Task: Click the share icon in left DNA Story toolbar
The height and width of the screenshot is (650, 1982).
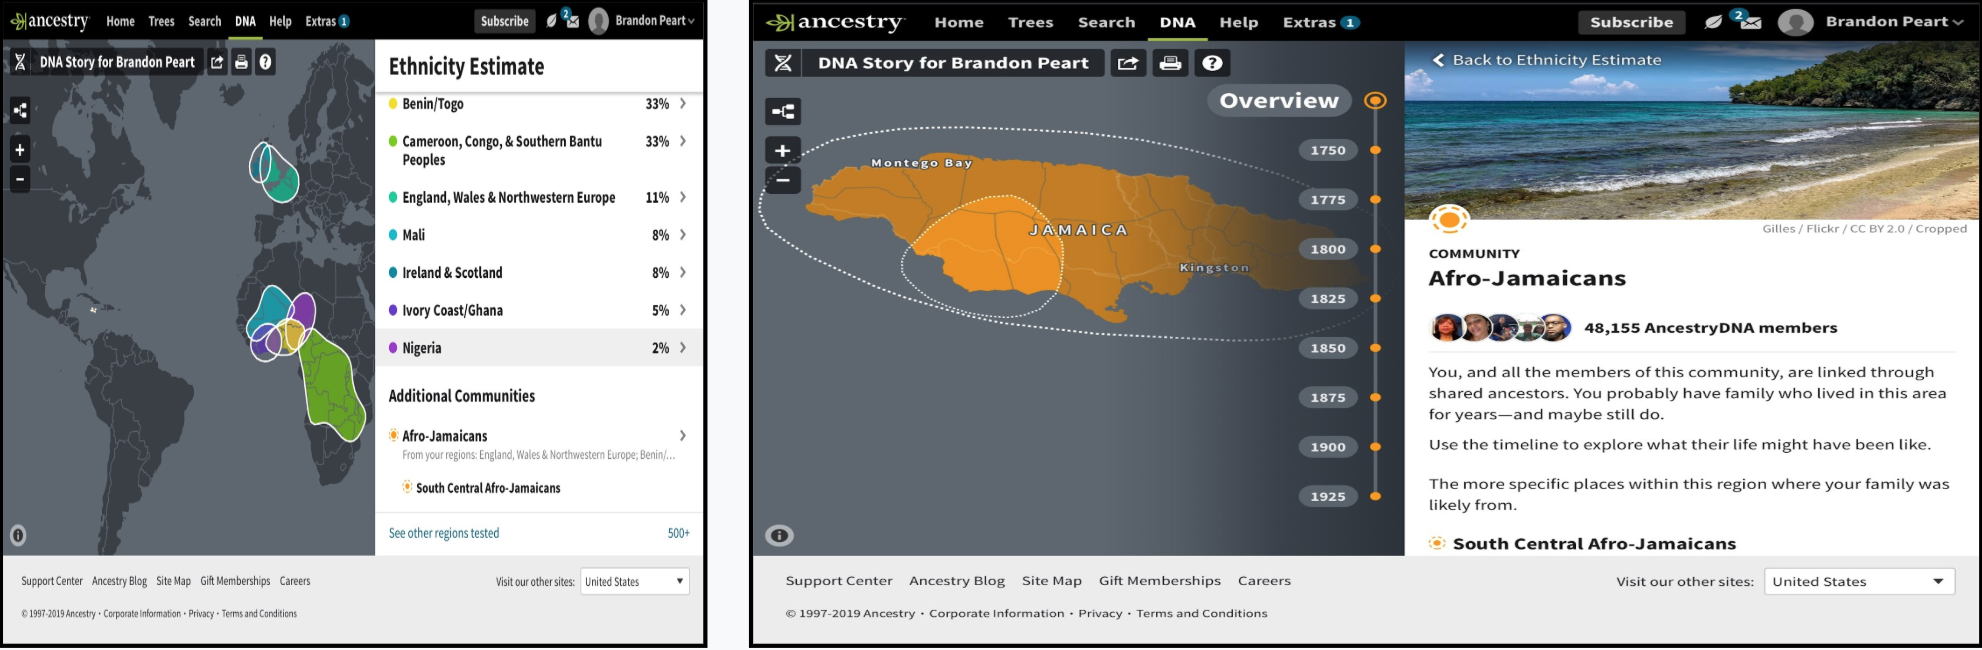Action: (217, 62)
